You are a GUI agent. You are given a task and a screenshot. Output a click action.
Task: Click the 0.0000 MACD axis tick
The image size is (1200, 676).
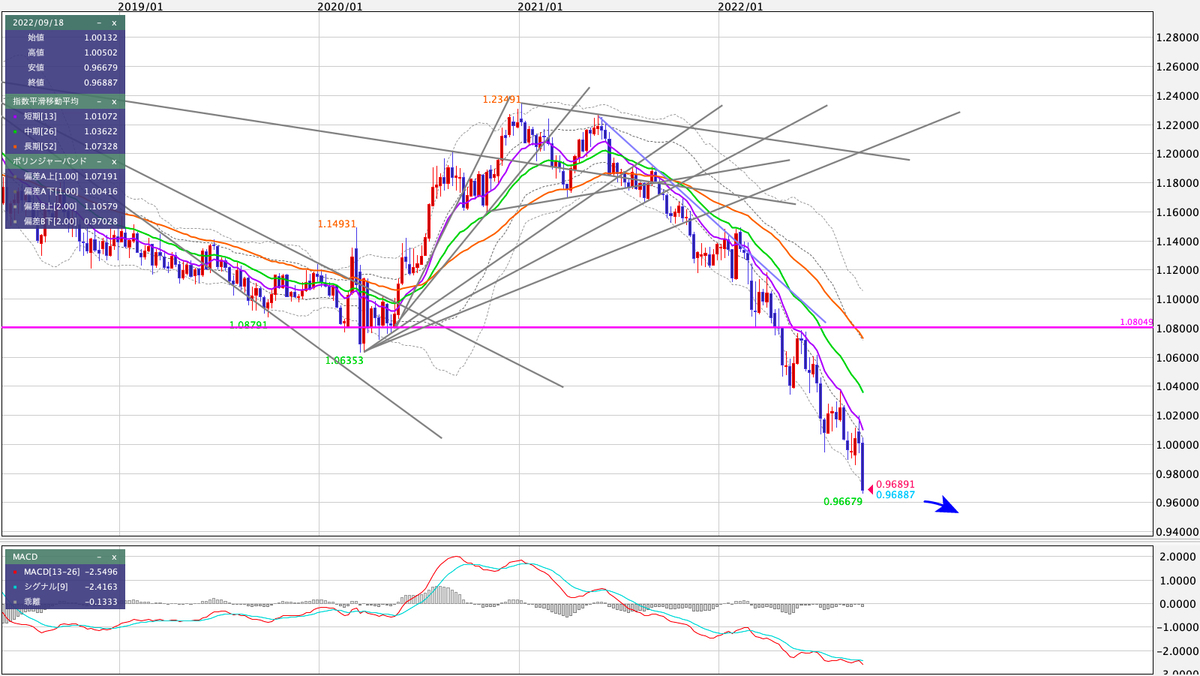pyautogui.click(x=1179, y=604)
